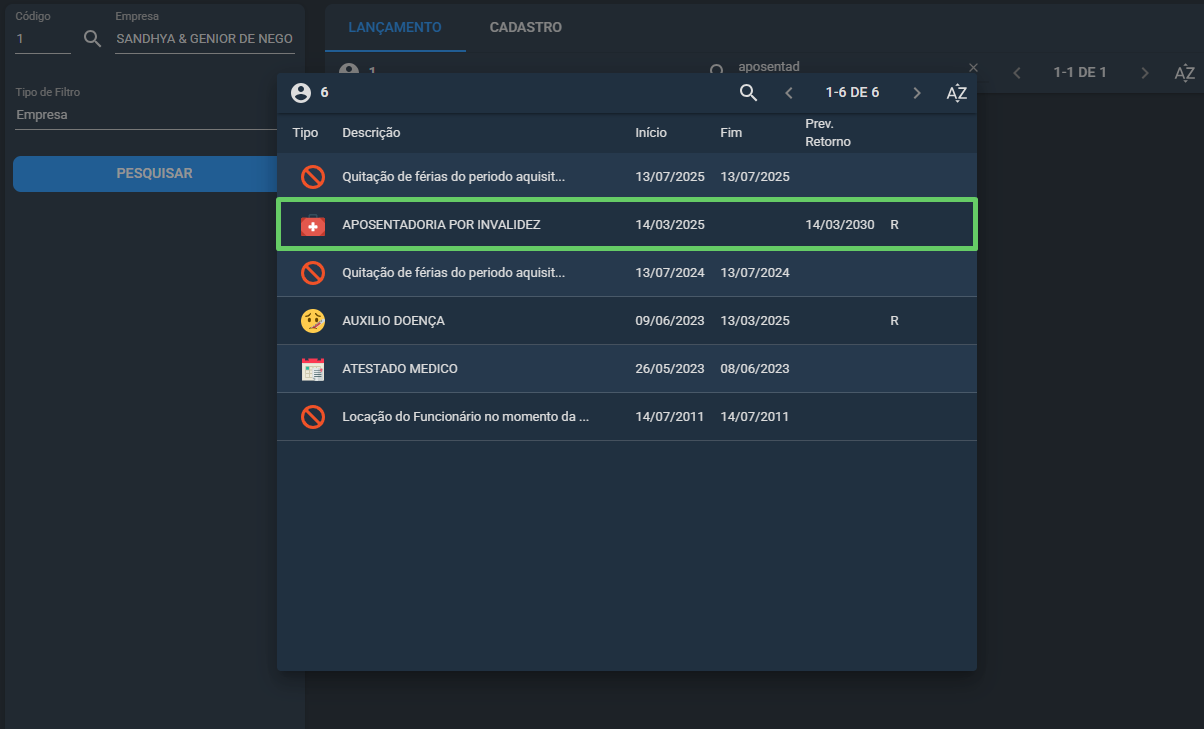Click the 14/07/2011 date in the Fim column
This screenshot has width=1204, height=729.
[x=755, y=417]
